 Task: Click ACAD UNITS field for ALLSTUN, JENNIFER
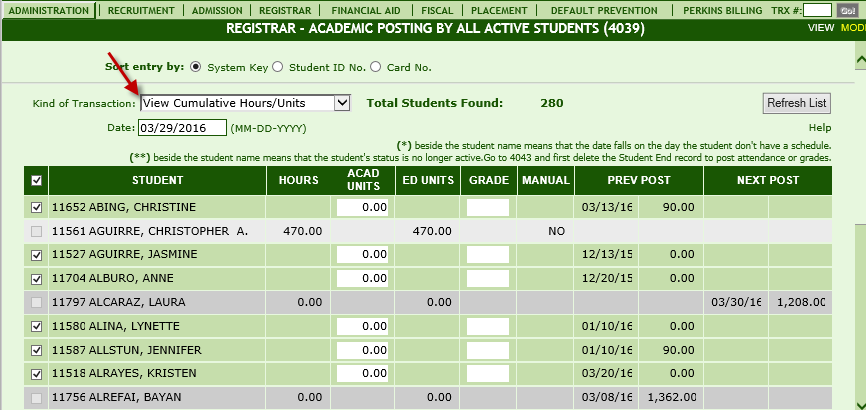(362, 350)
